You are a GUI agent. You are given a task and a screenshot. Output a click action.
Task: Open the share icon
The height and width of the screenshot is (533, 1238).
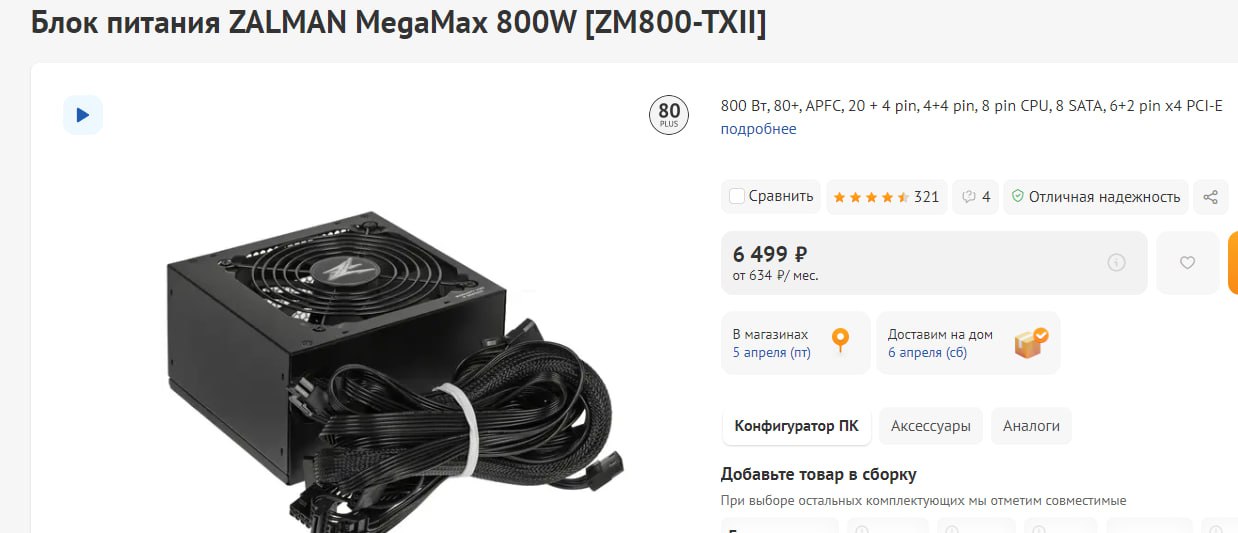pos(1210,197)
